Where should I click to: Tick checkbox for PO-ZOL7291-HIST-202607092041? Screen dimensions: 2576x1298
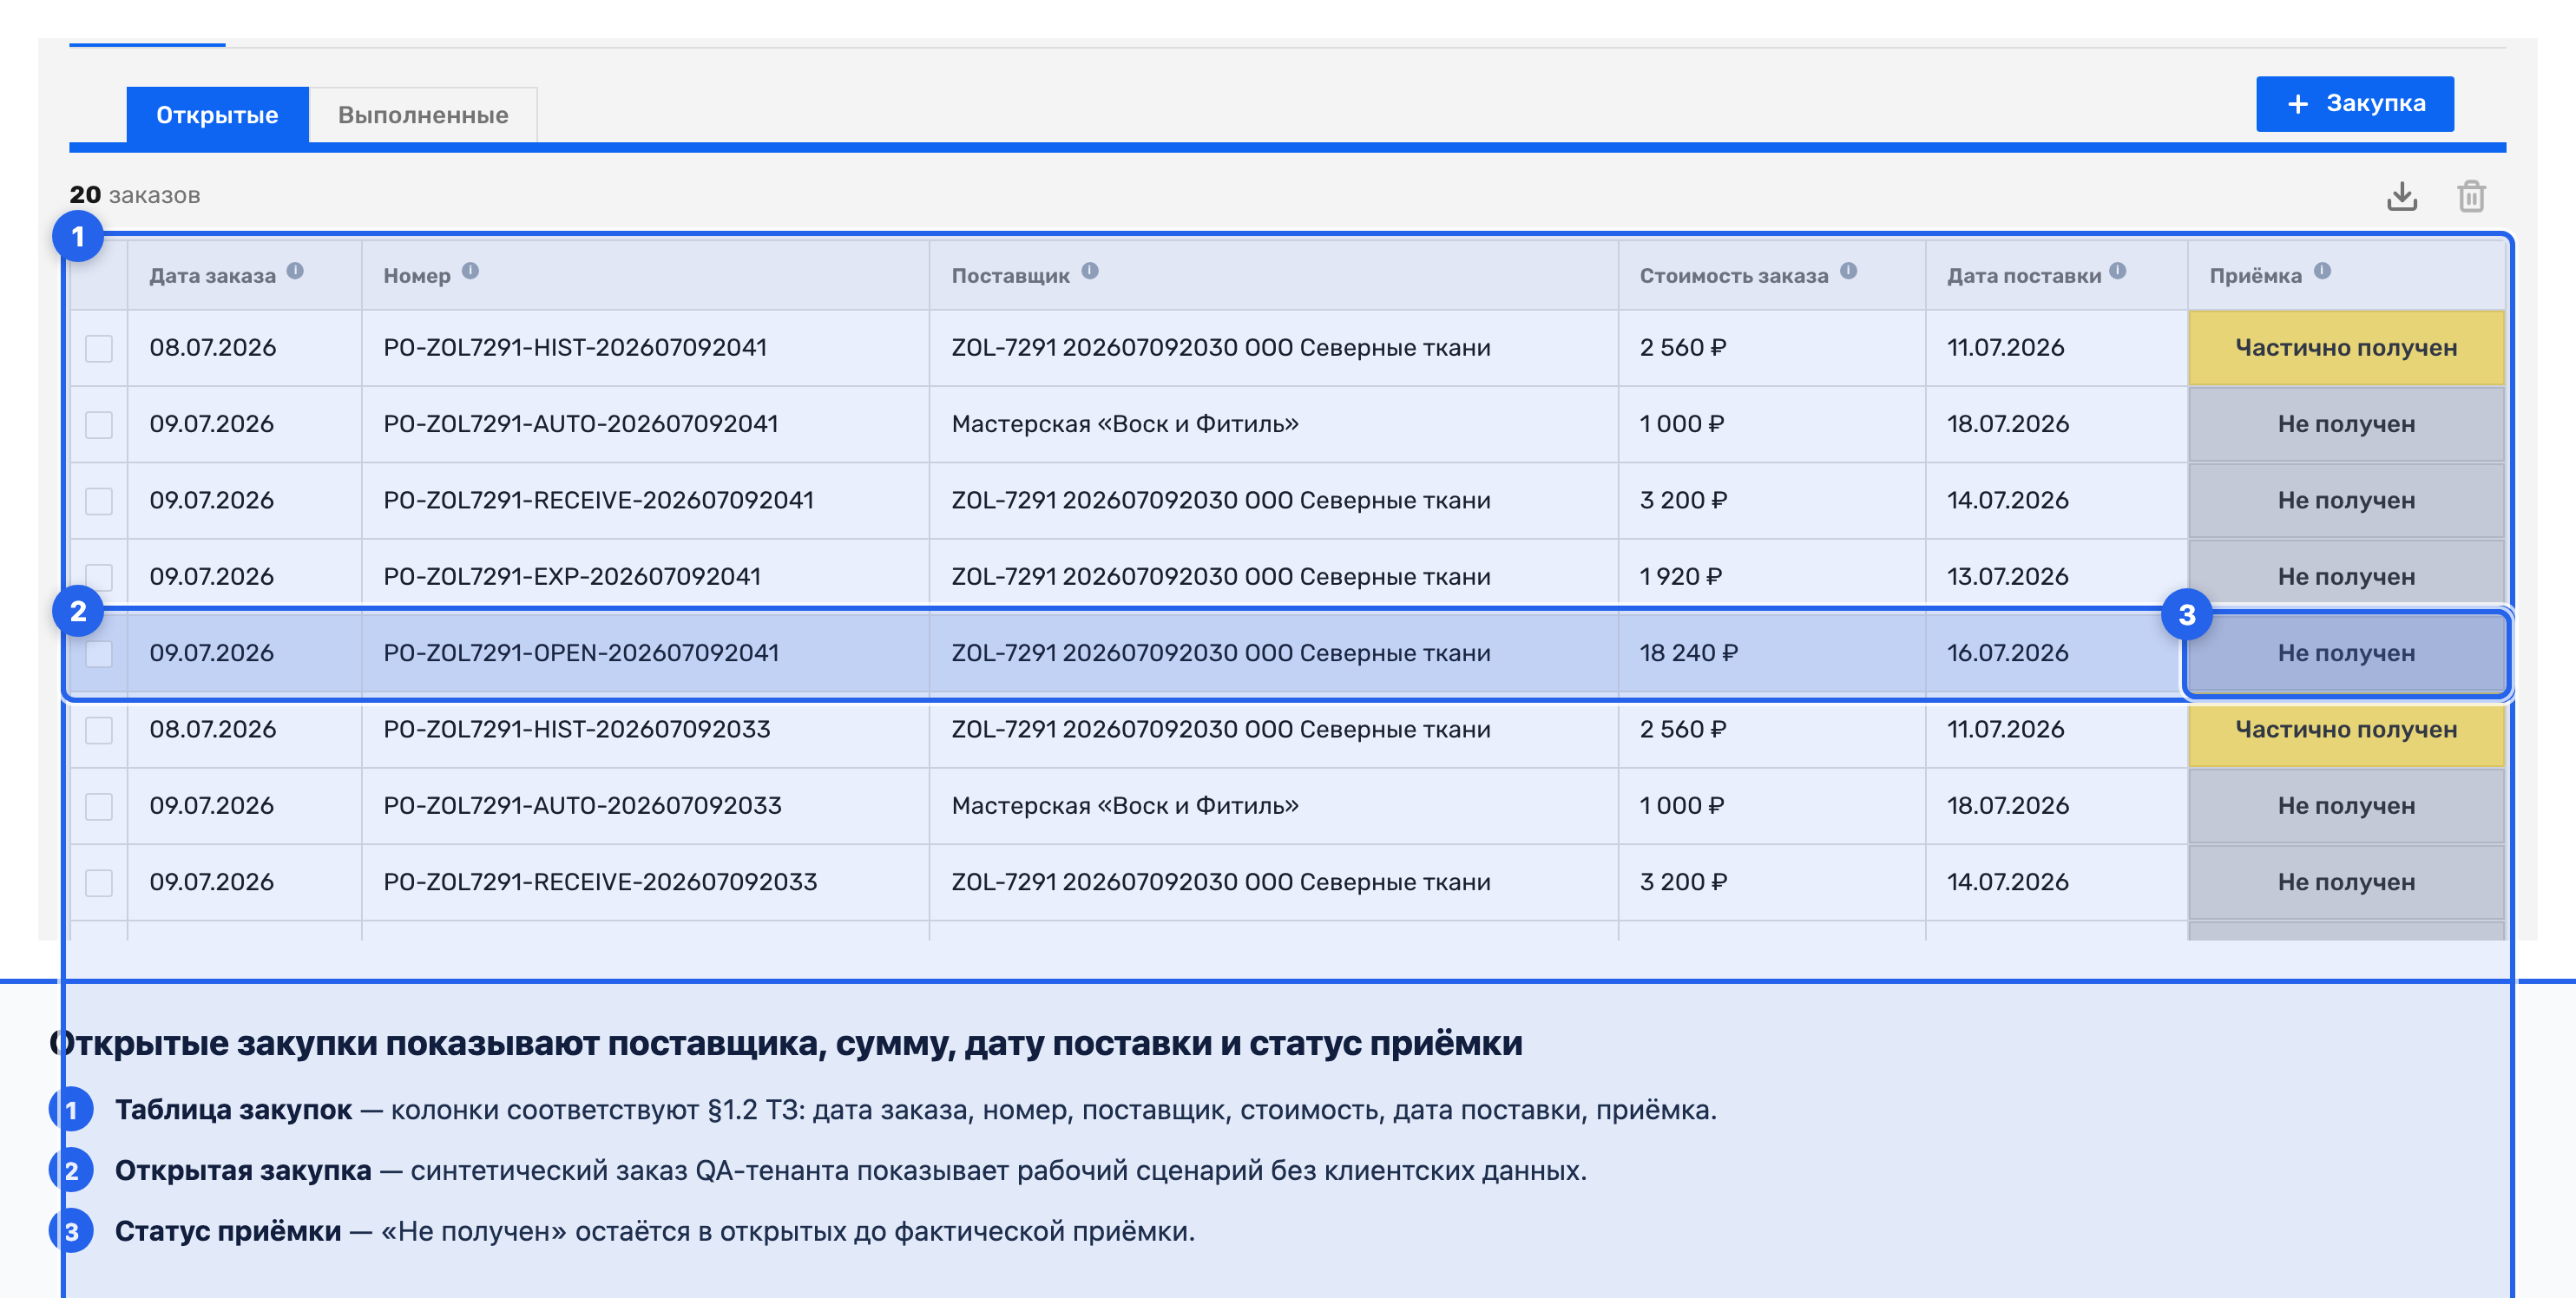click(99, 348)
